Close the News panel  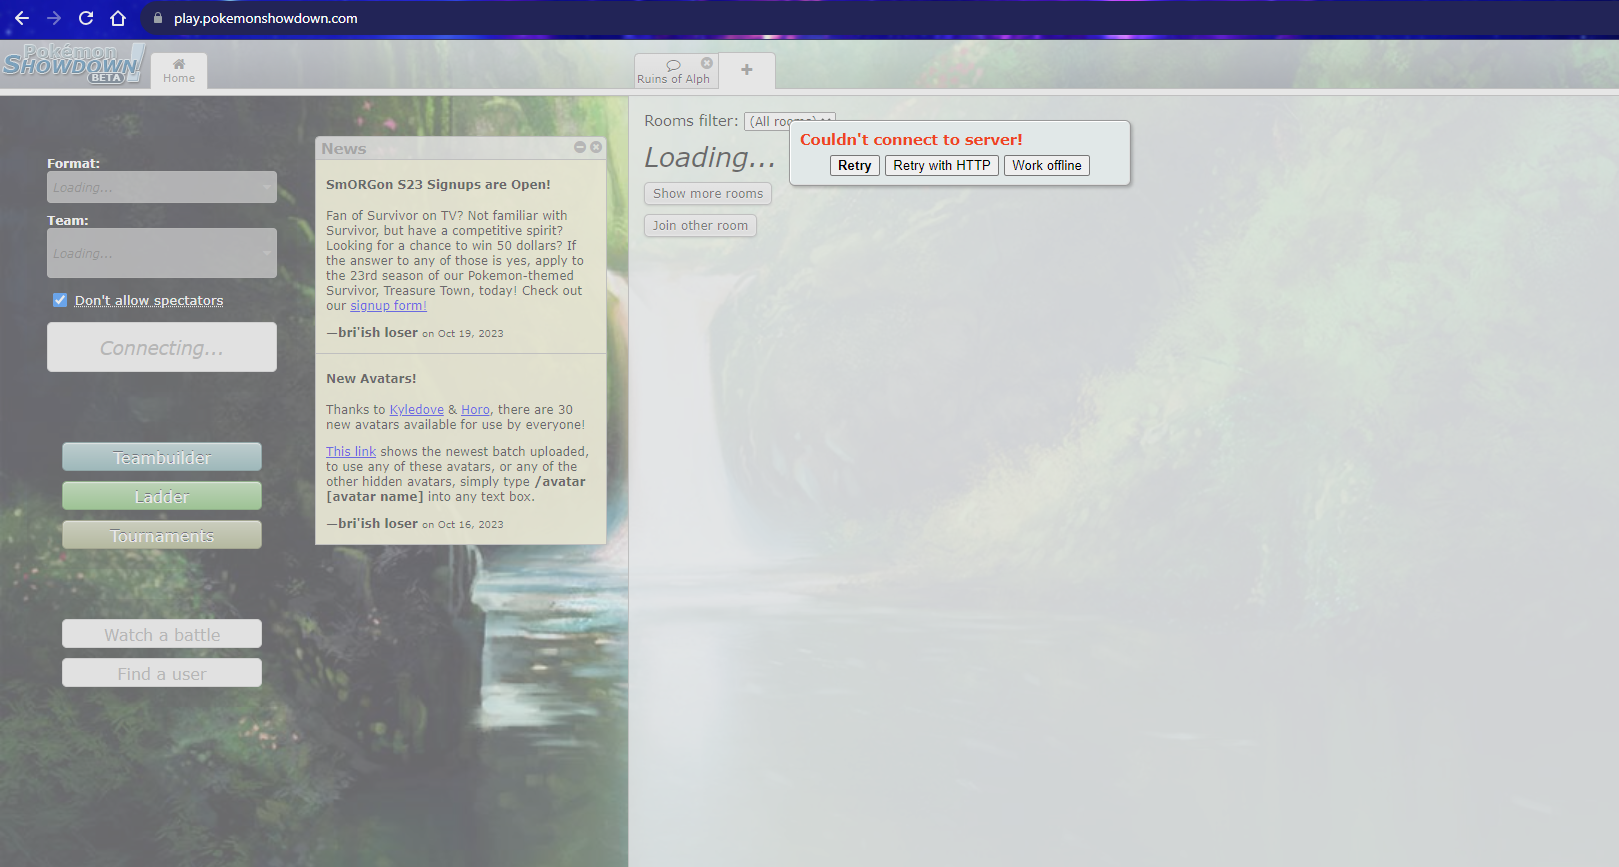coord(596,147)
